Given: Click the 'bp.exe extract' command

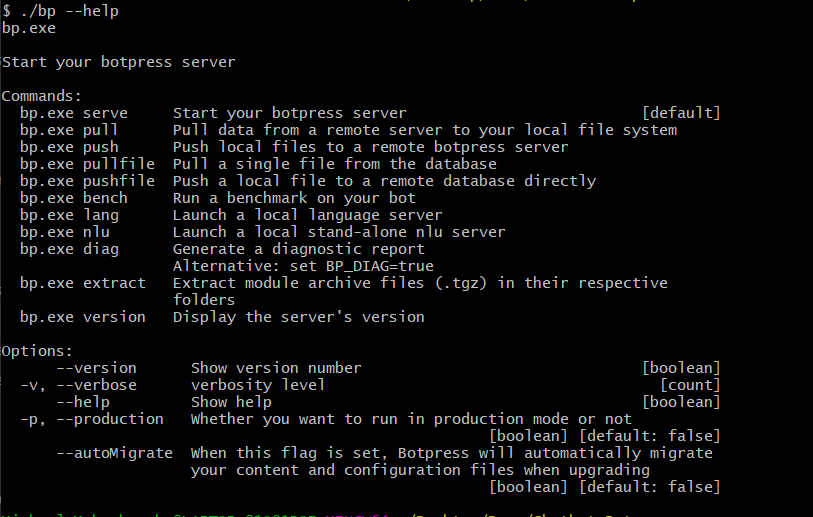Looking at the screenshot, I should click(82, 283).
